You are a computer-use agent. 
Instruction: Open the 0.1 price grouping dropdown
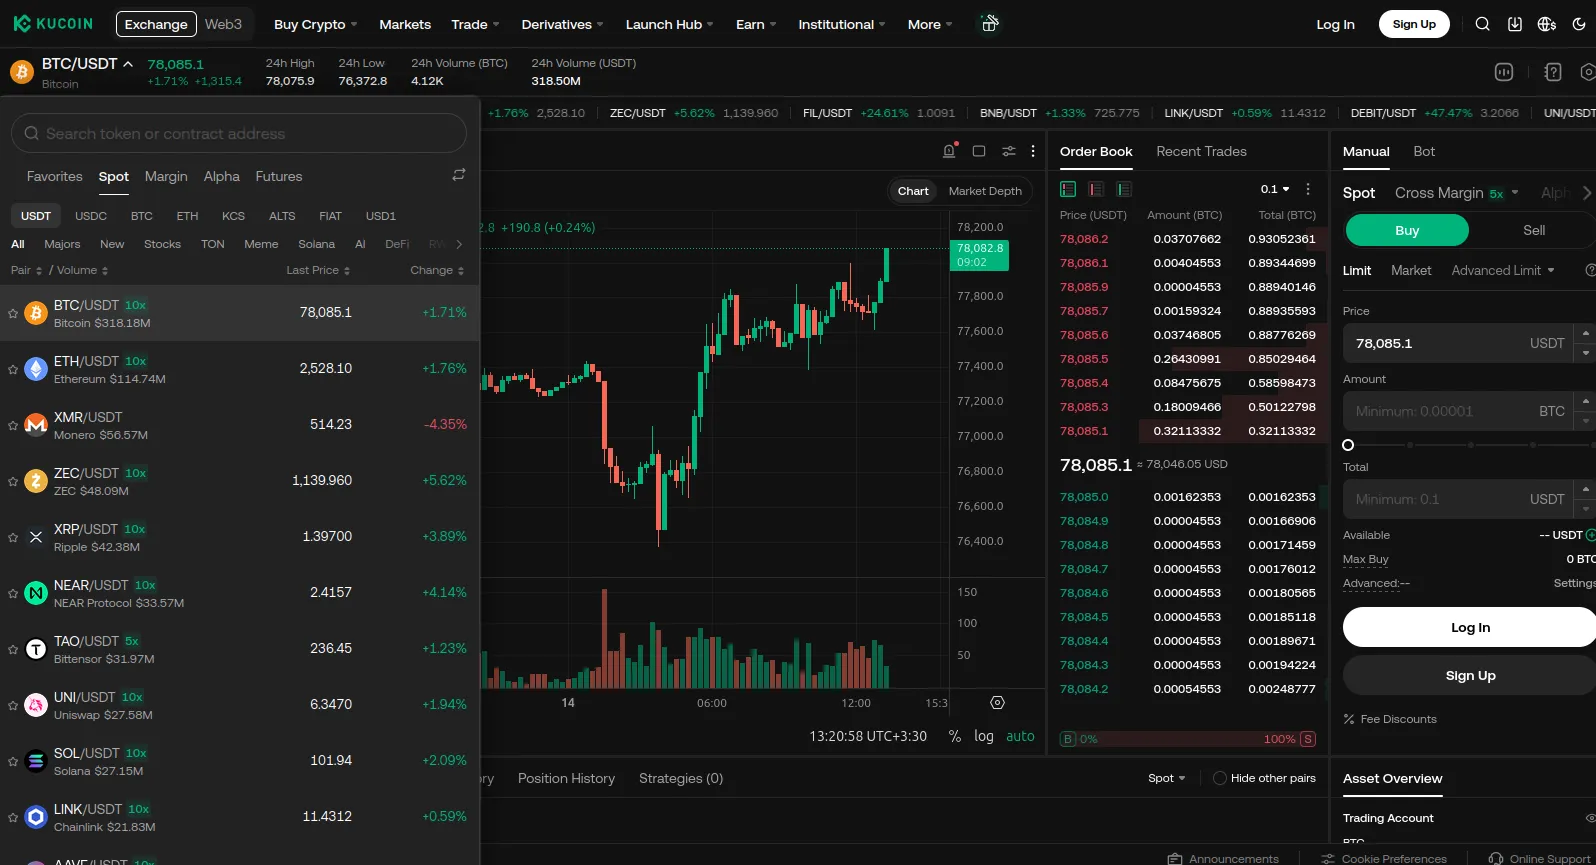1275,189
